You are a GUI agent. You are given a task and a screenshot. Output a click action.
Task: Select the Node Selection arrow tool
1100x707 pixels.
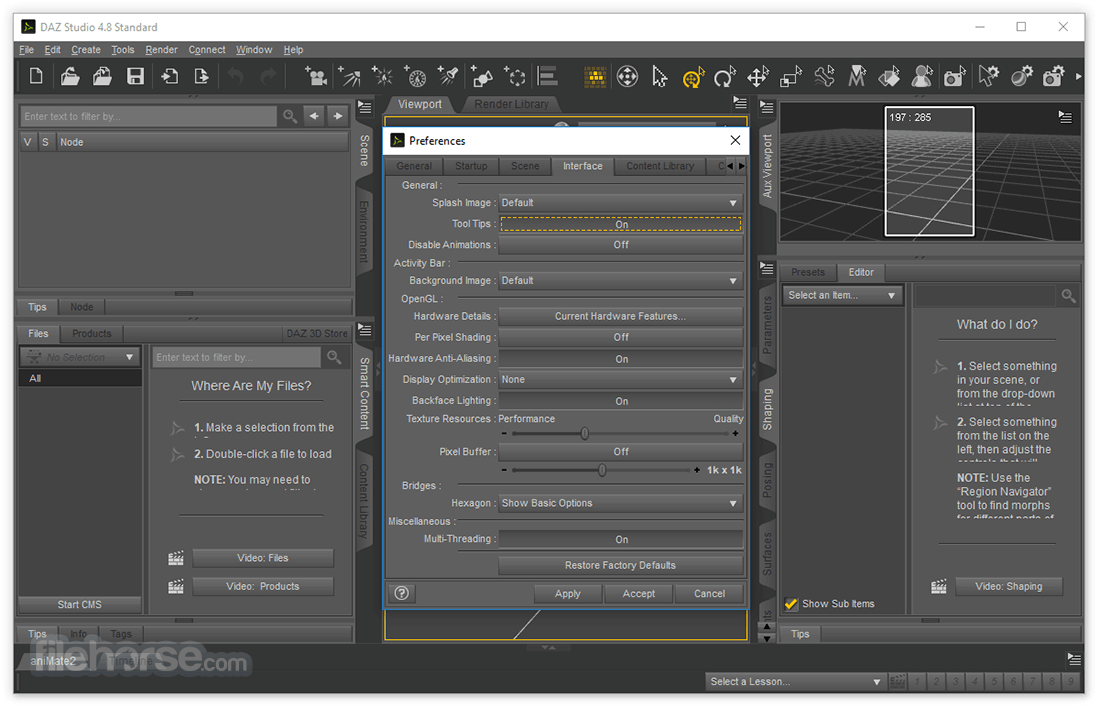point(659,76)
